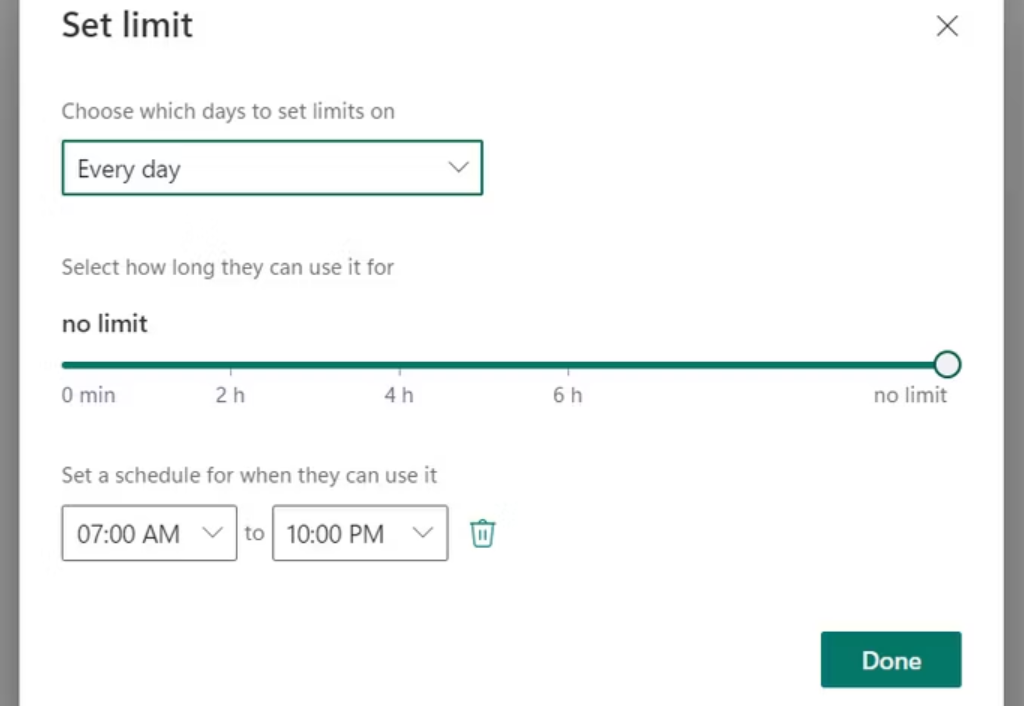Click the "4 h" slider label
The width and height of the screenshot is (1024, 706).
tap(399, 395)
